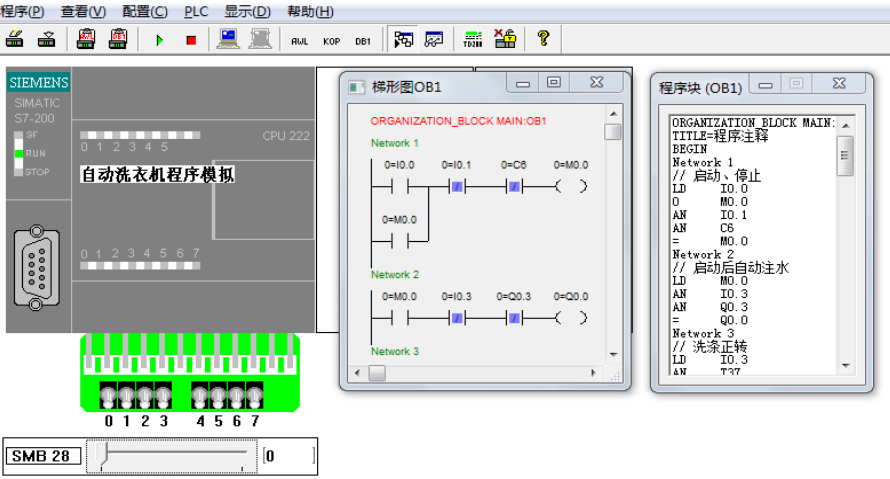Flip input switch 2
The width and height of the screenshot is (890, 479).
click(x=145, y=395)
